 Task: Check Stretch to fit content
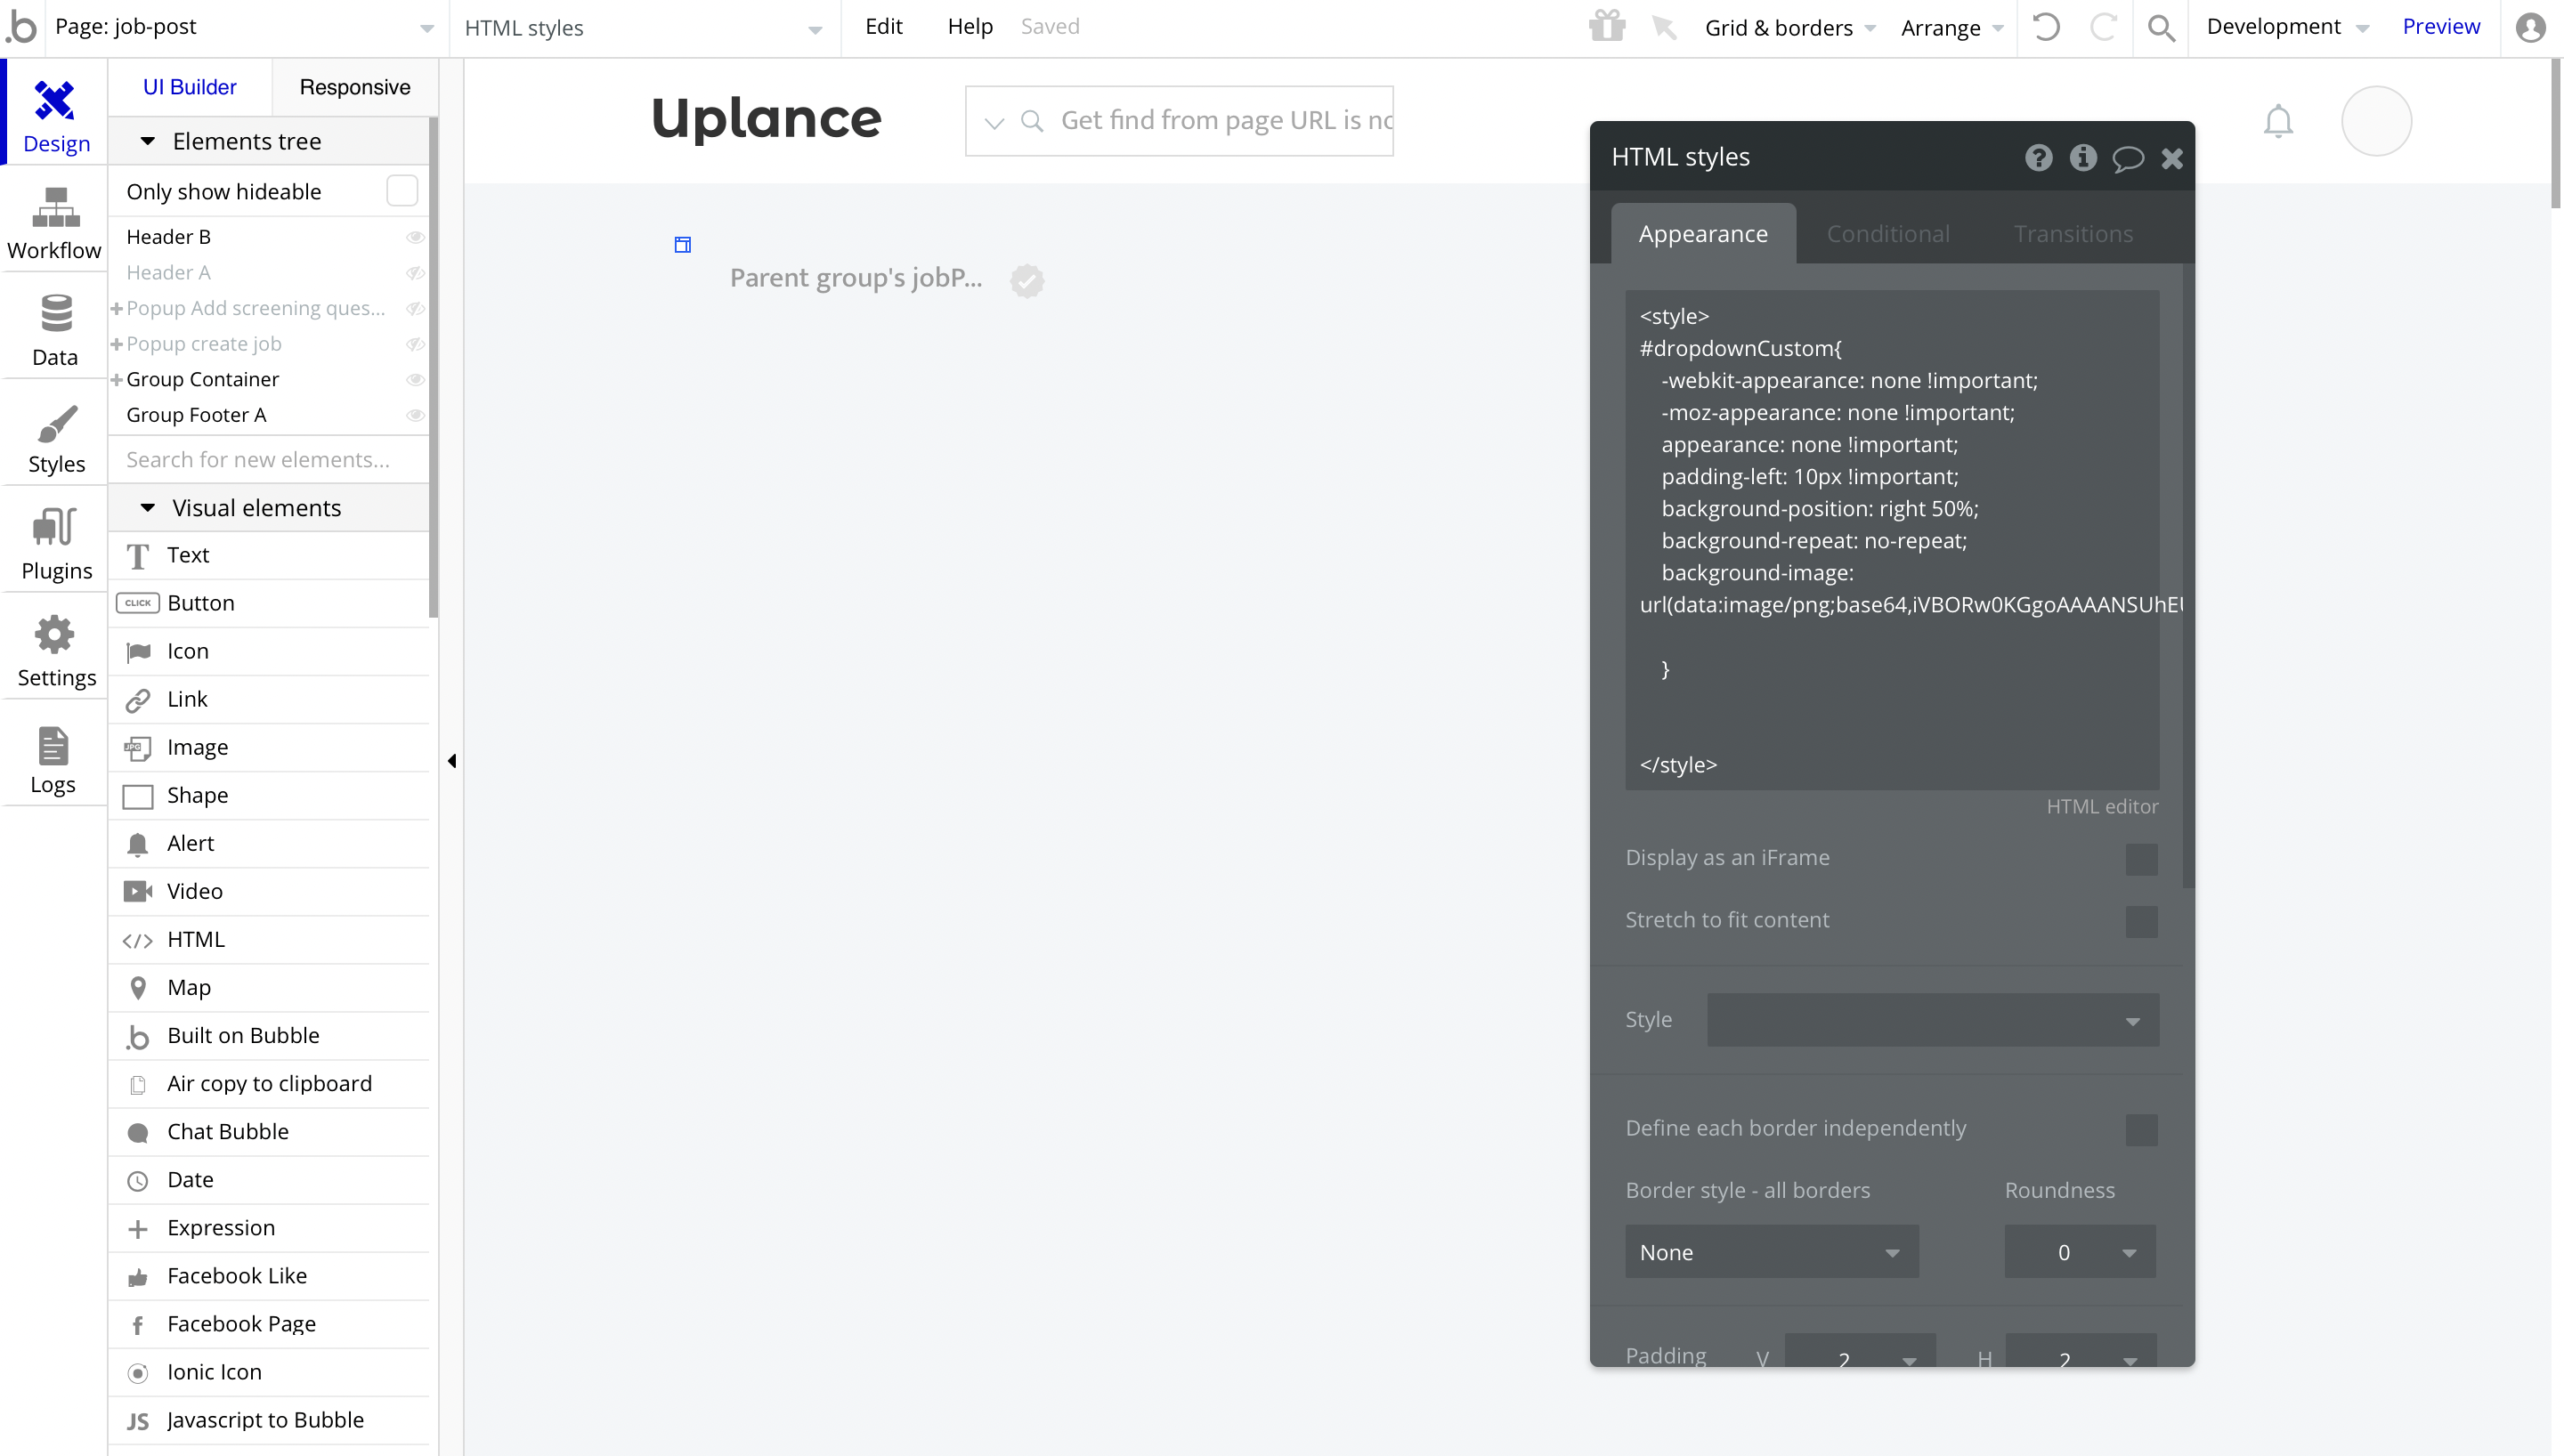2141,921
